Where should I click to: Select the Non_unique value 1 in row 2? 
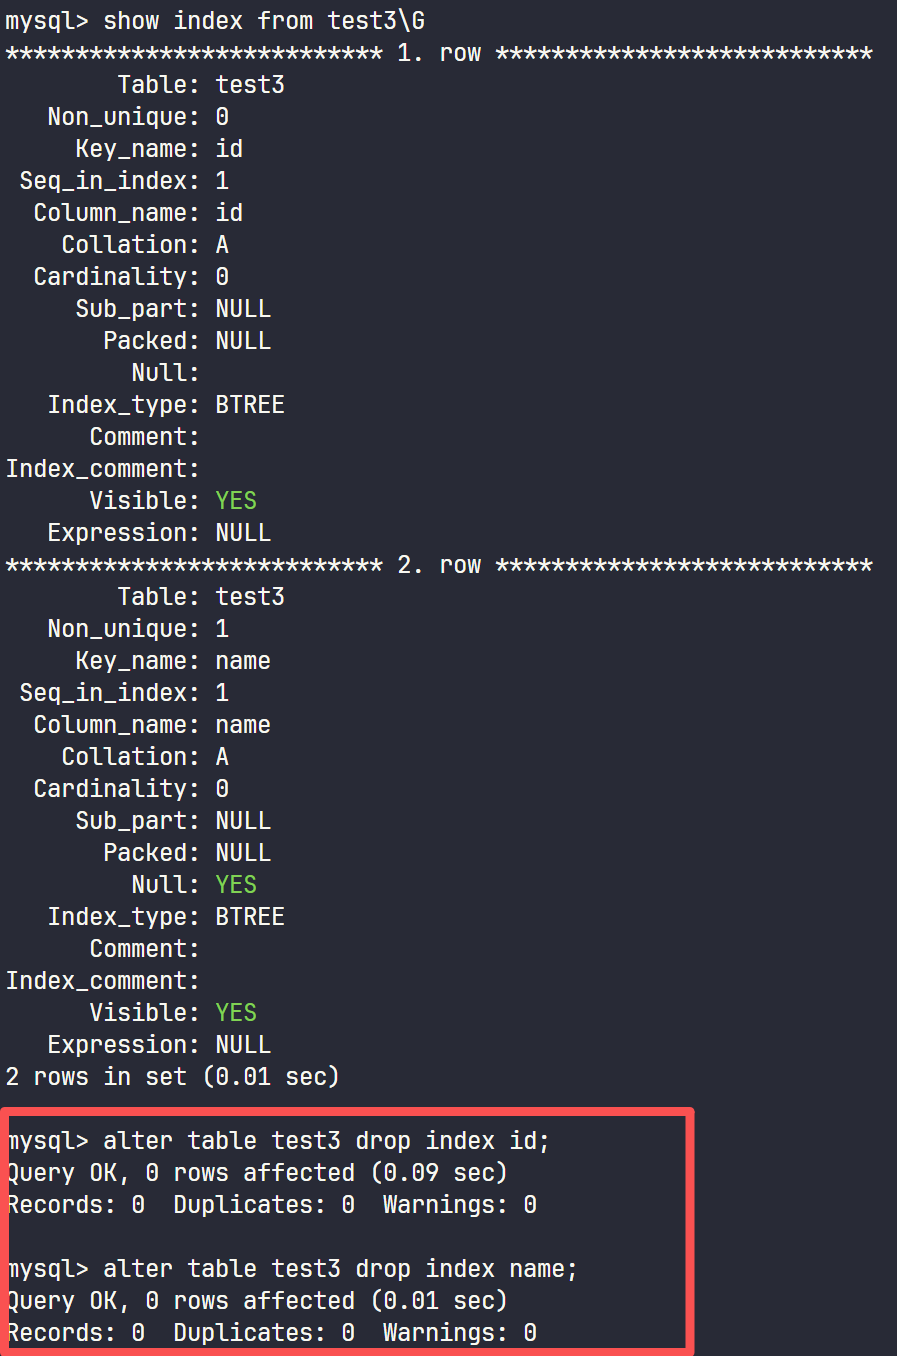(222, 629)
